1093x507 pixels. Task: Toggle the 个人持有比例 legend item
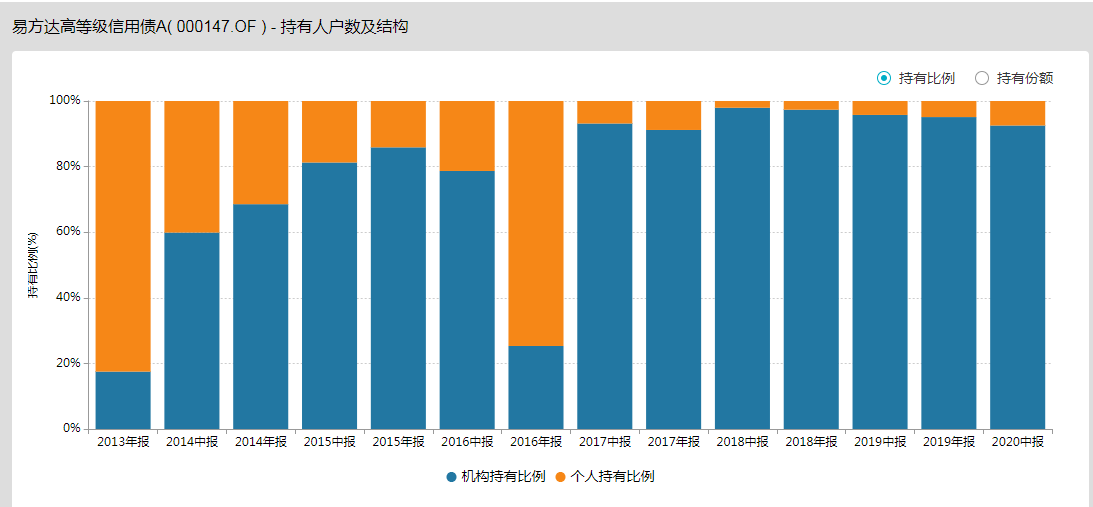coord(605,477)
